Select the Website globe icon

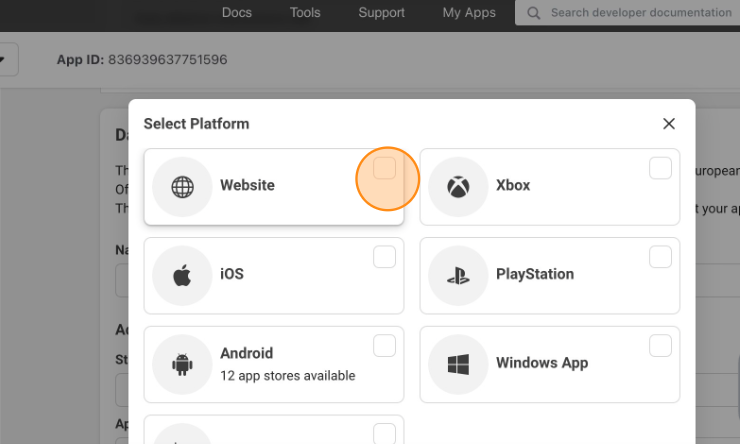(182, 187)
